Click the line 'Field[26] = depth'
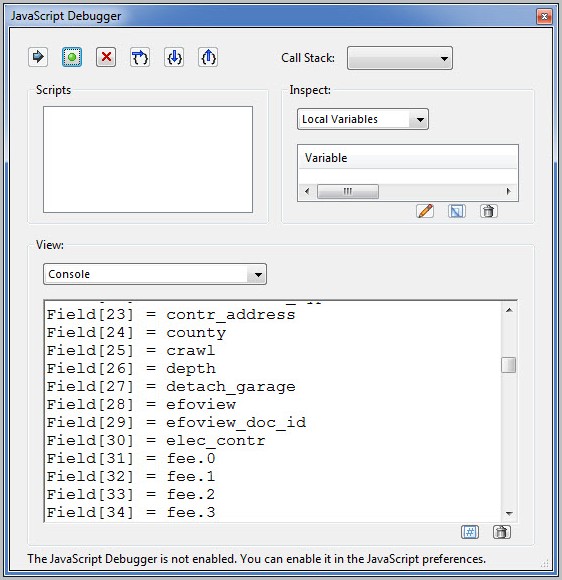Screen dimensions: 562x580 (x=131, y=368)
